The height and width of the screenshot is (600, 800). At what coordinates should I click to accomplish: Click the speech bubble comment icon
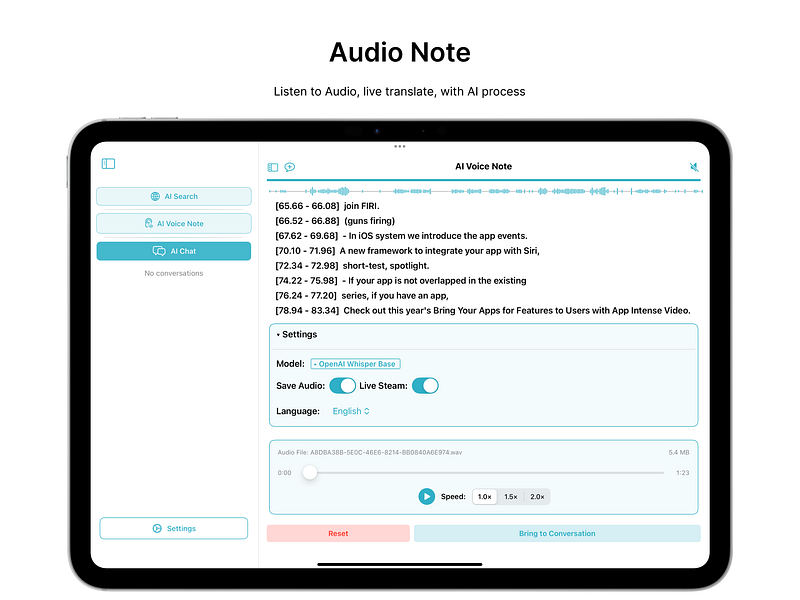pyautogui.click(x=290, y=166)
